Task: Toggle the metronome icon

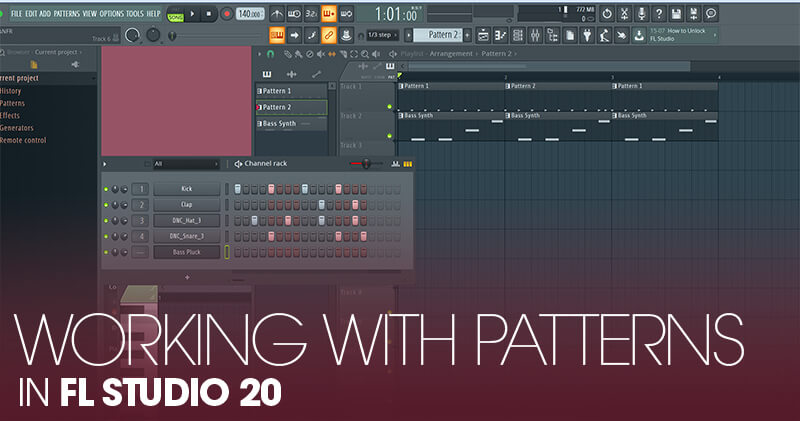Action: pyautogui.click(x=277, y=14)
